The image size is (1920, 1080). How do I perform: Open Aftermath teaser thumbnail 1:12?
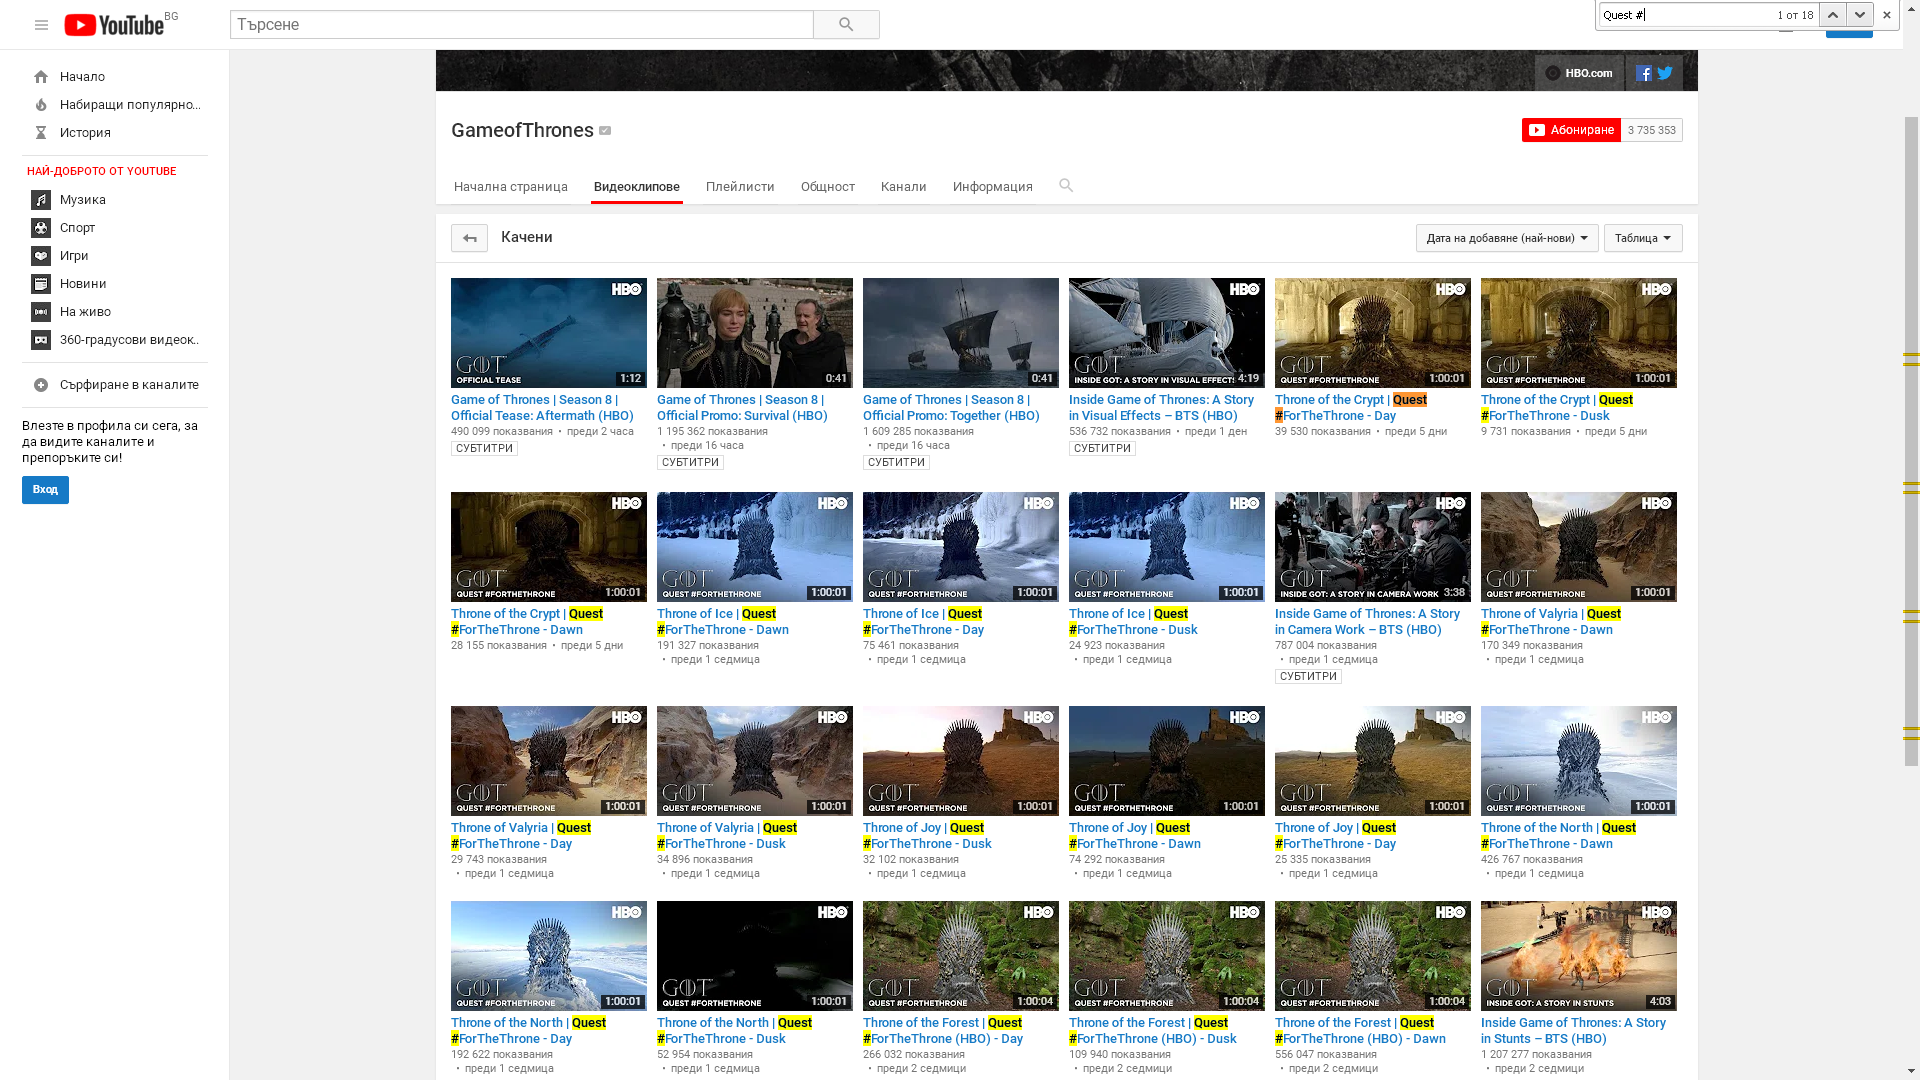click(x=549, y=333)
